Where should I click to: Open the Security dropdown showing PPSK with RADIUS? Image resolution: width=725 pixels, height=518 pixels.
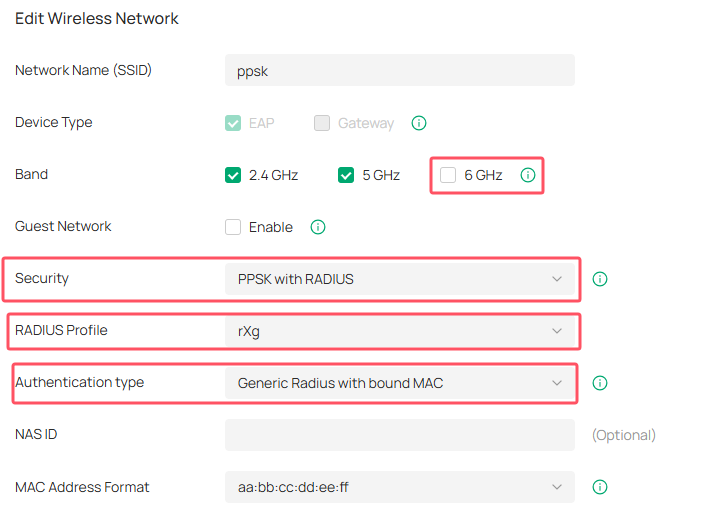pyautogui.click(x=400, y=279)
